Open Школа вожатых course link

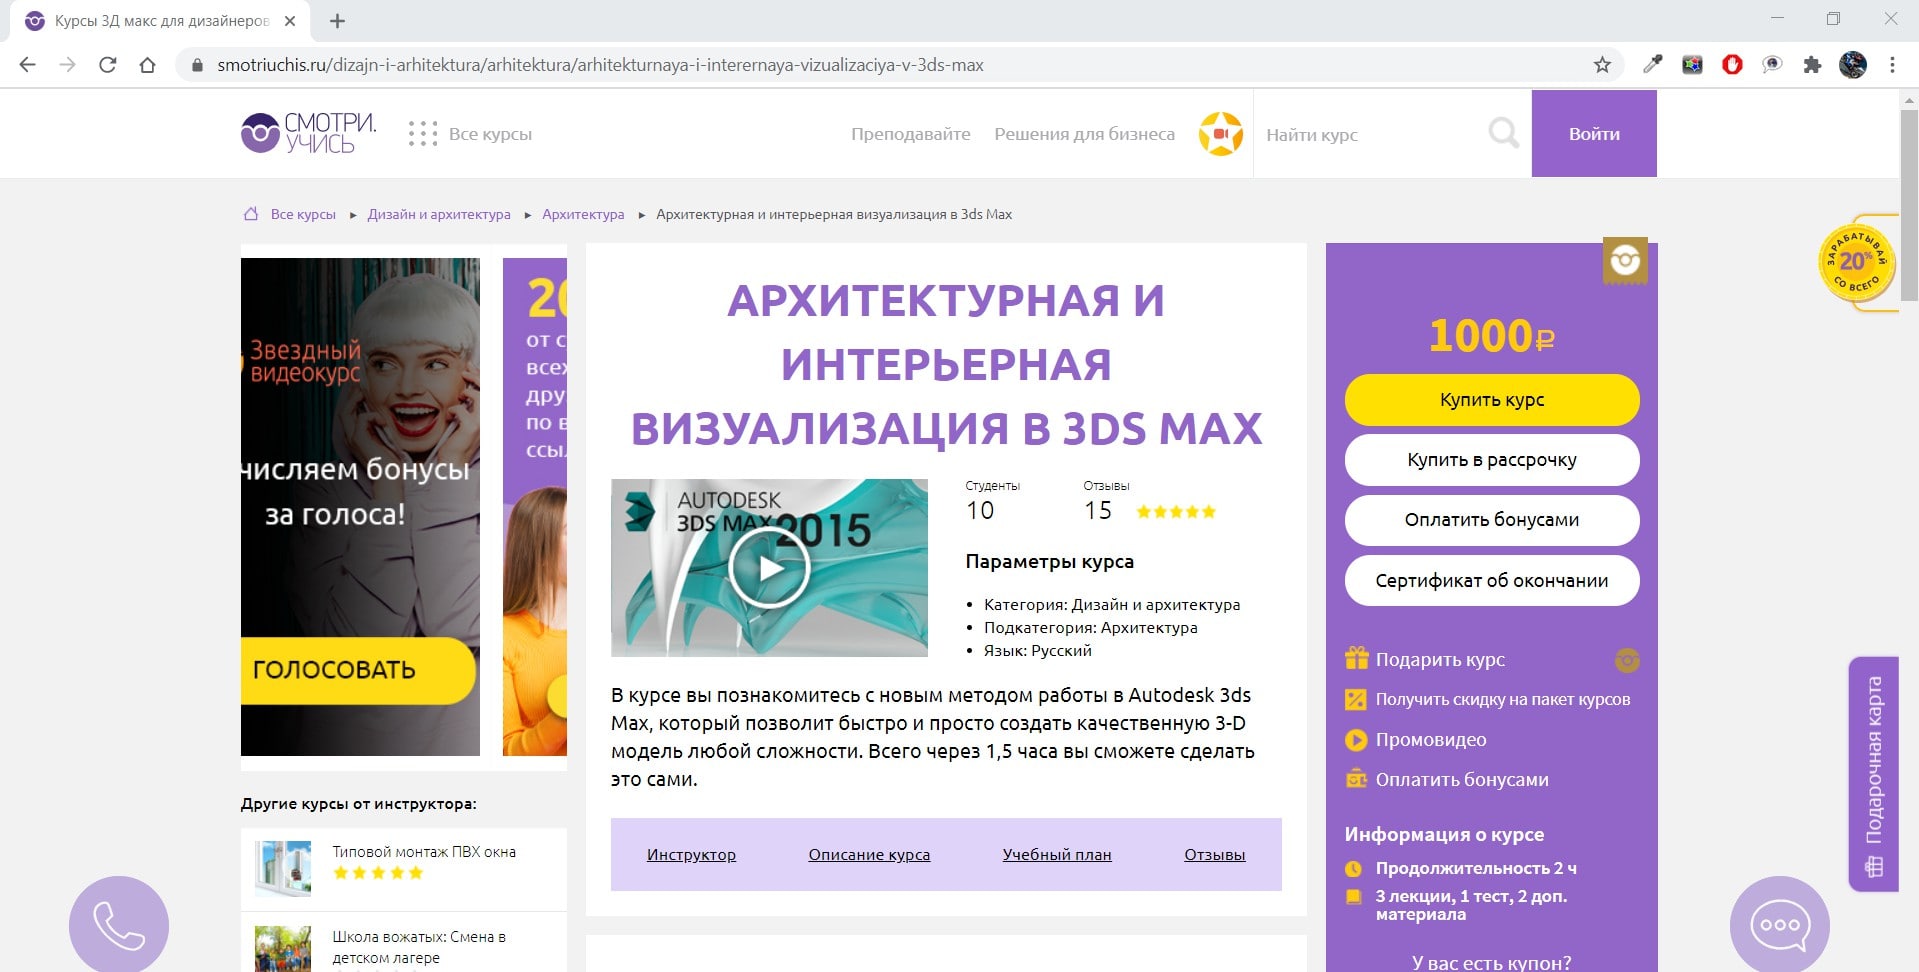tap(419, 947)
